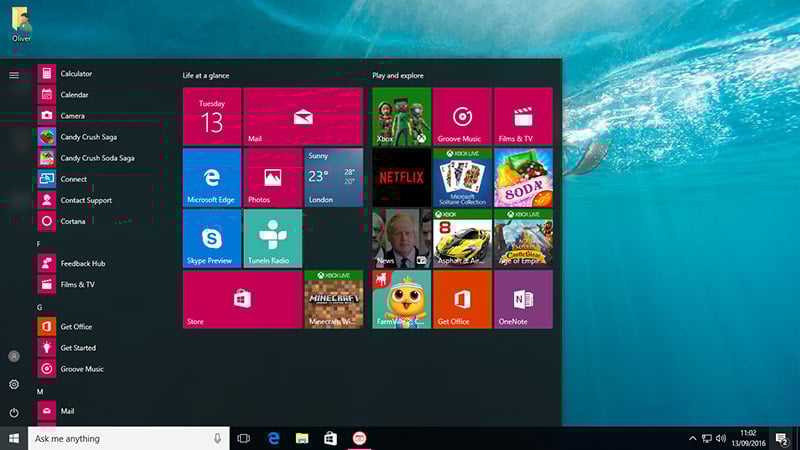Click the Power button icon

pyautogui.click(x=14, y=412)
